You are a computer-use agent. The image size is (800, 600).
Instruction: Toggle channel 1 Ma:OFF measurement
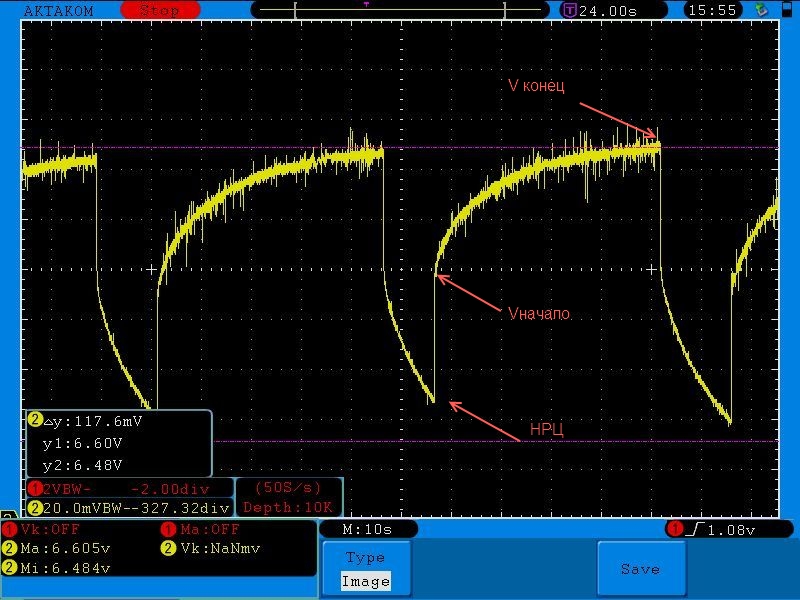point(209,529)
